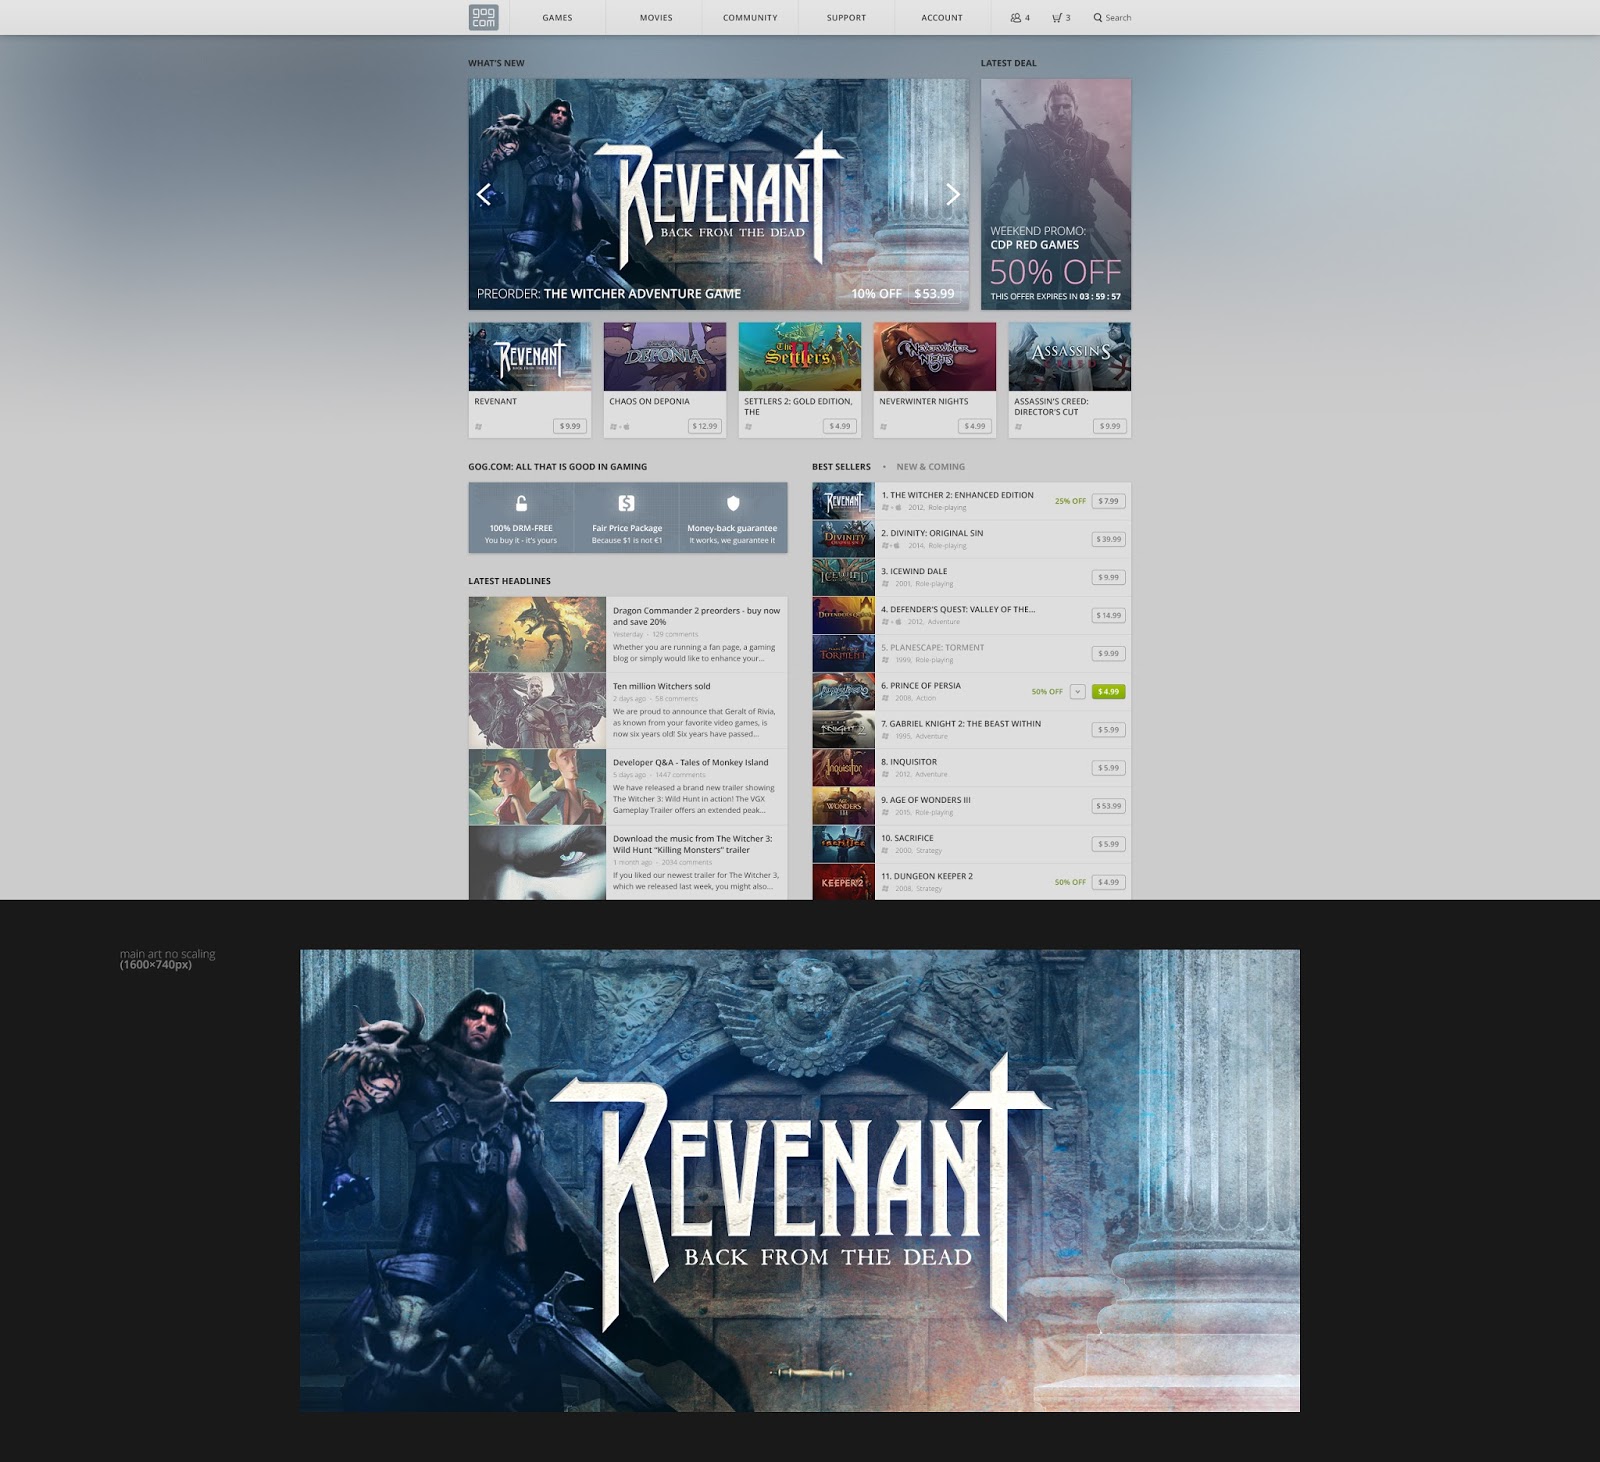Image resolution: width=1600 pixels, height=1462 pixels.
Task: Open the Movies menu
Action: [x=656, y=18]
